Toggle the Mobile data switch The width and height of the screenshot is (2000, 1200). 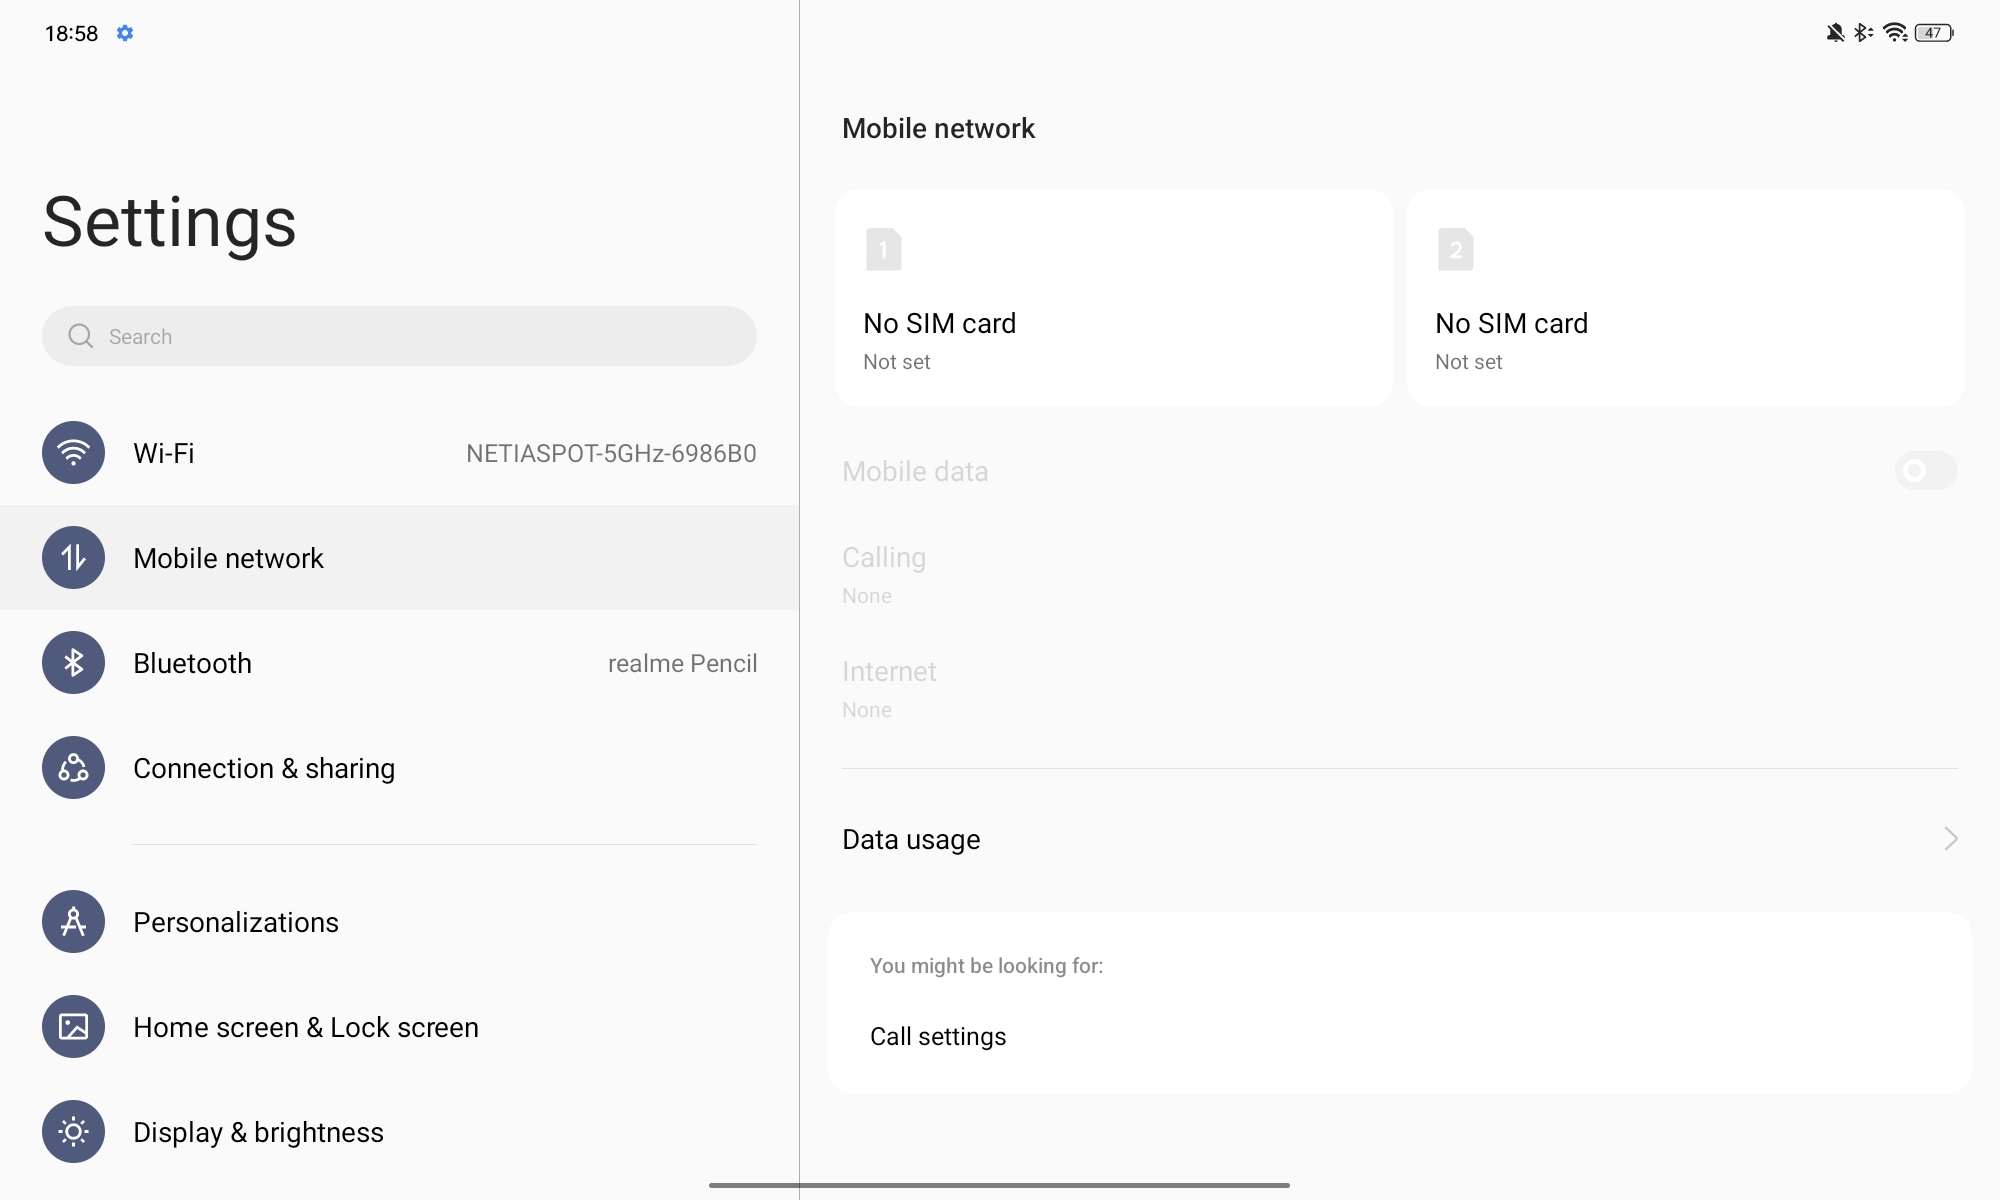tap(1926, 471)
